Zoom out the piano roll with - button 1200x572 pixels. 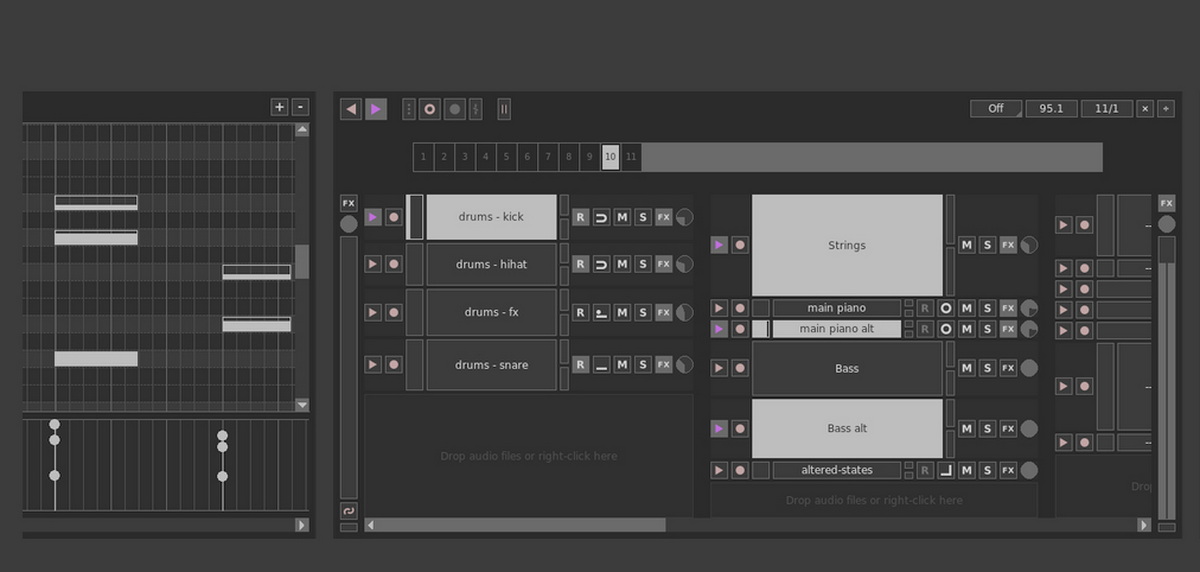(301, 107)
